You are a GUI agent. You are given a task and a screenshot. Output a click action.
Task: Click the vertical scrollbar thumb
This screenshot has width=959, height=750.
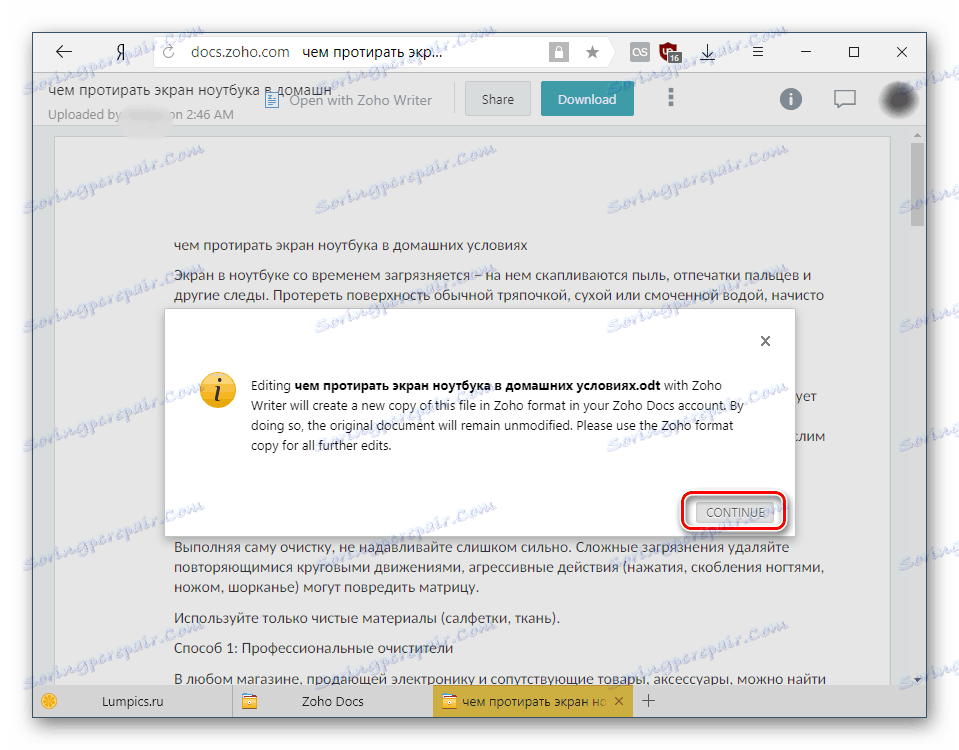[x=916, y=185]
